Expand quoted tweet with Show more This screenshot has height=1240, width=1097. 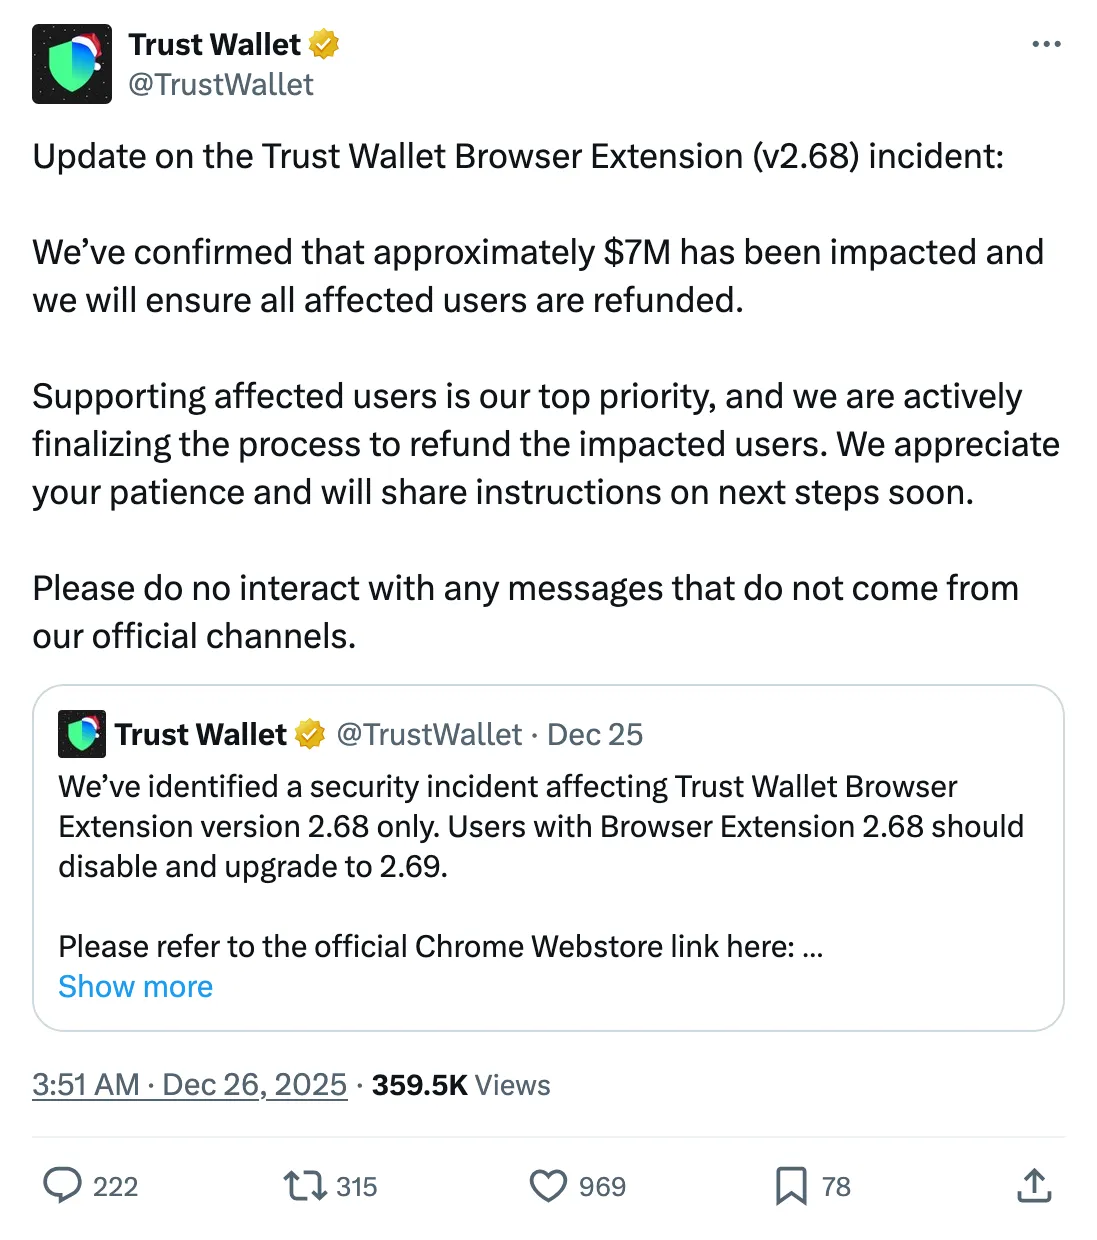coord(136,987)
